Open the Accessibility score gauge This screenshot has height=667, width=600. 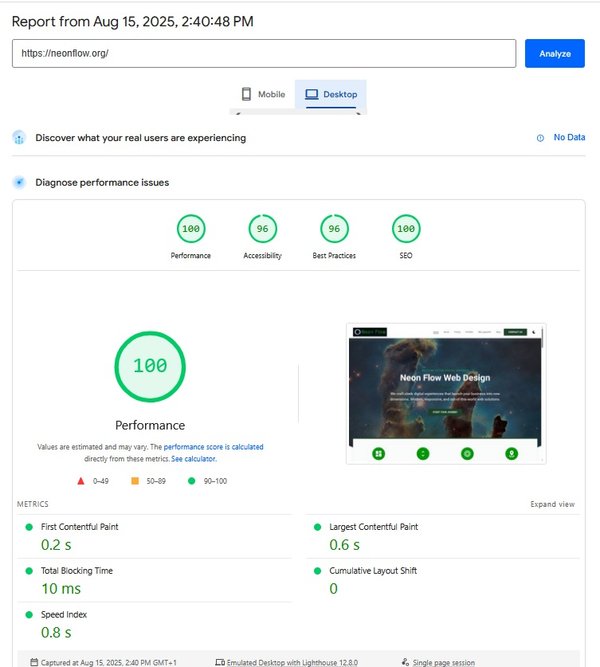[263, 230]
